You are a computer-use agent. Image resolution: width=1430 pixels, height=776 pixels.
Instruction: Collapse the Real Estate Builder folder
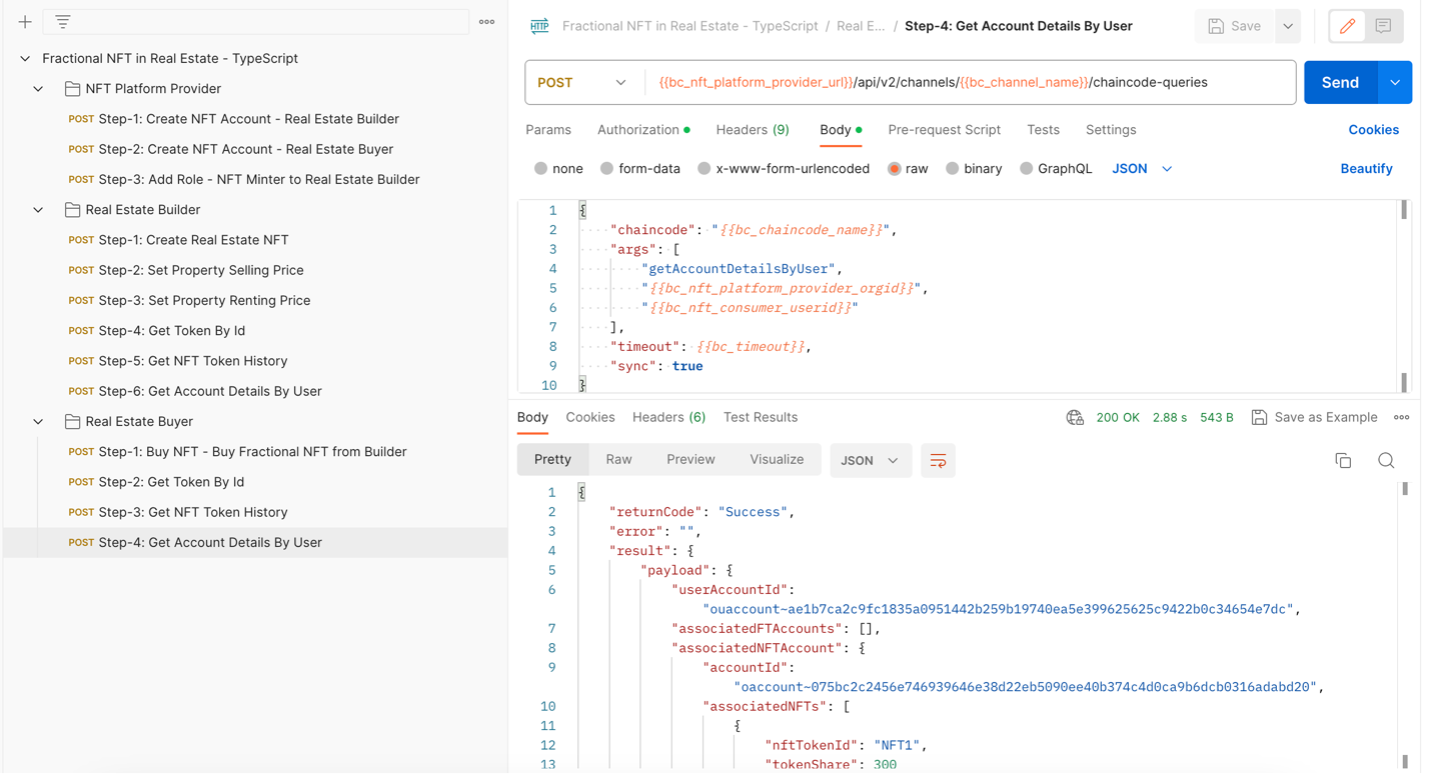click(38, 210)
